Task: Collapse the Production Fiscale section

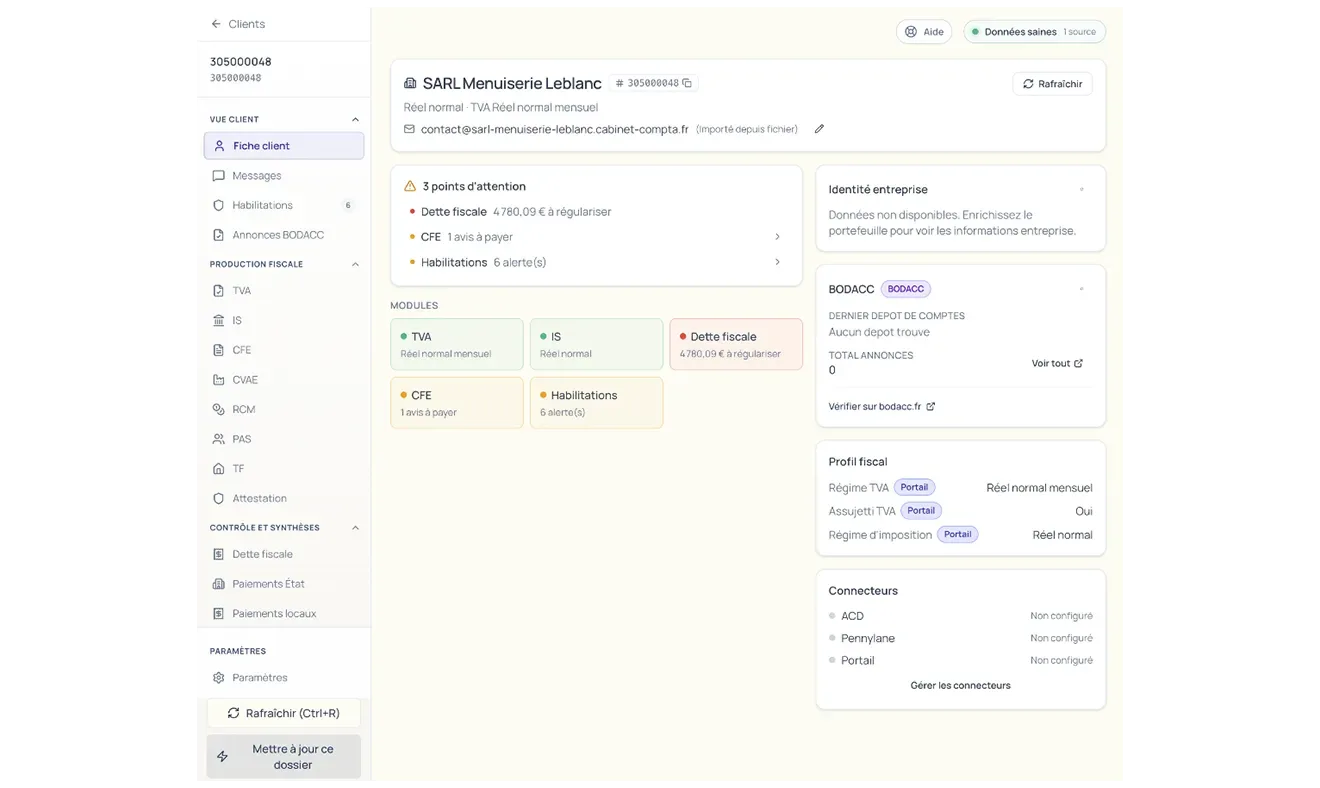Action: 355,265
